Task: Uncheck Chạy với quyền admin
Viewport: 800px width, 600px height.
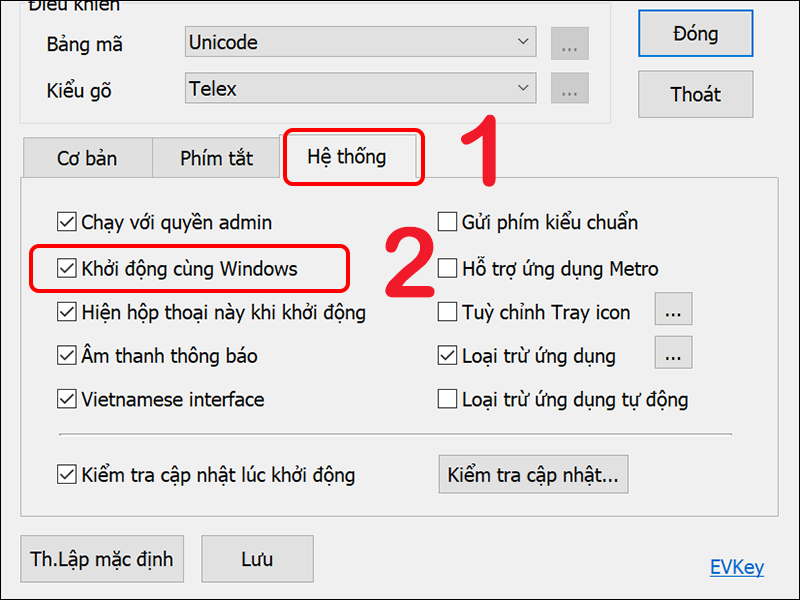Action: tap(66, 223)
